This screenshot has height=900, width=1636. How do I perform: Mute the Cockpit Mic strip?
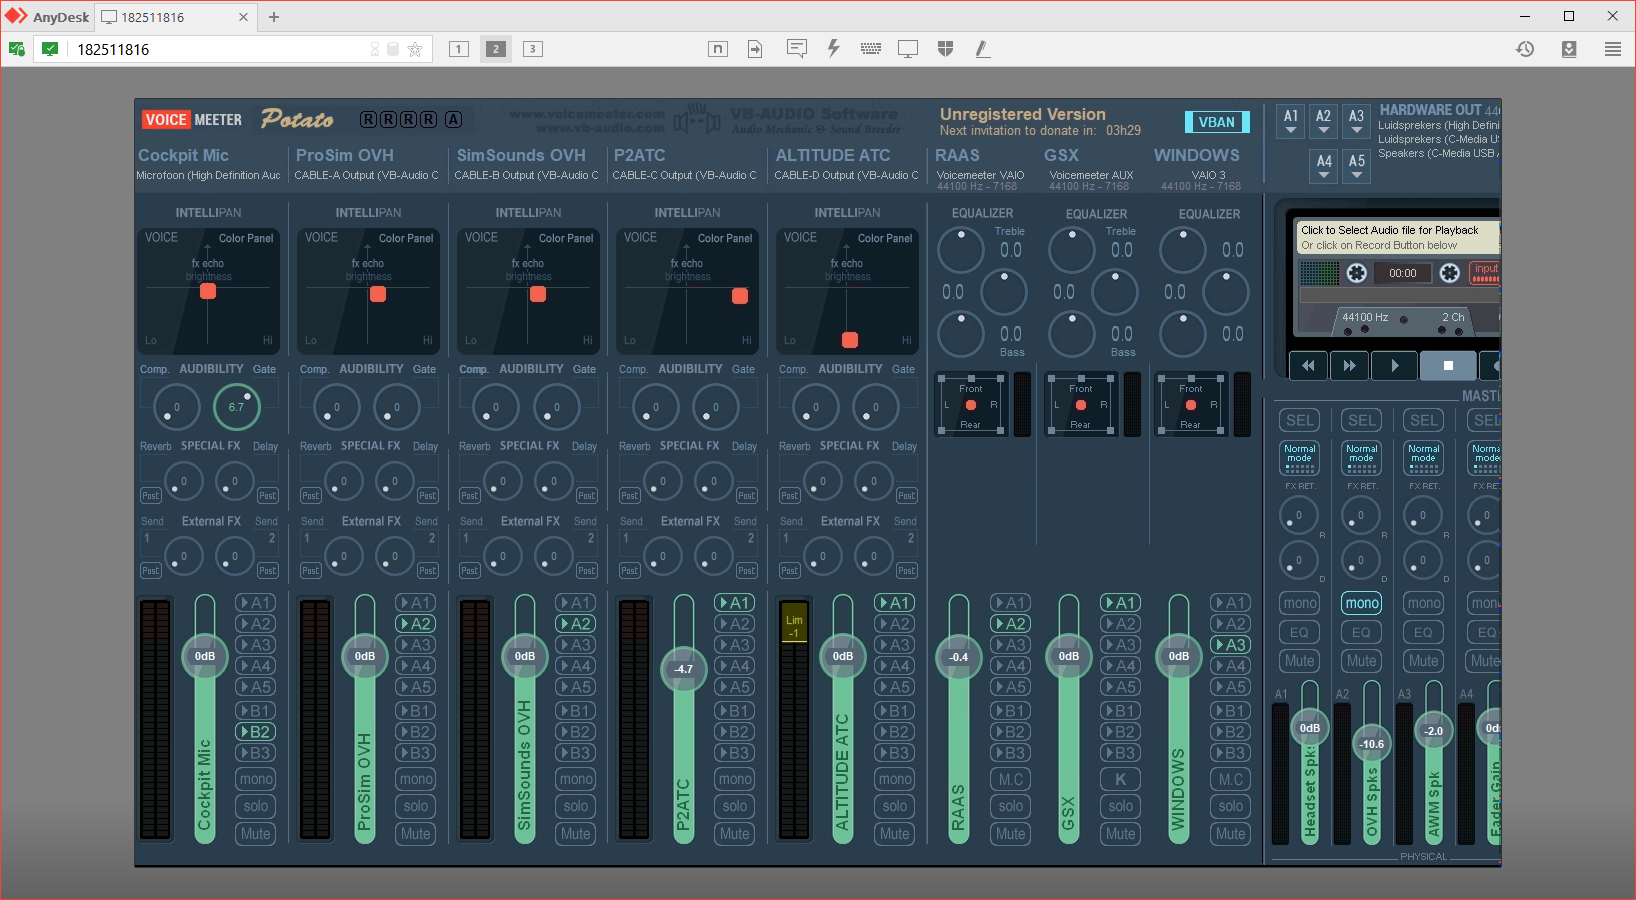click(x=256, y=834)
